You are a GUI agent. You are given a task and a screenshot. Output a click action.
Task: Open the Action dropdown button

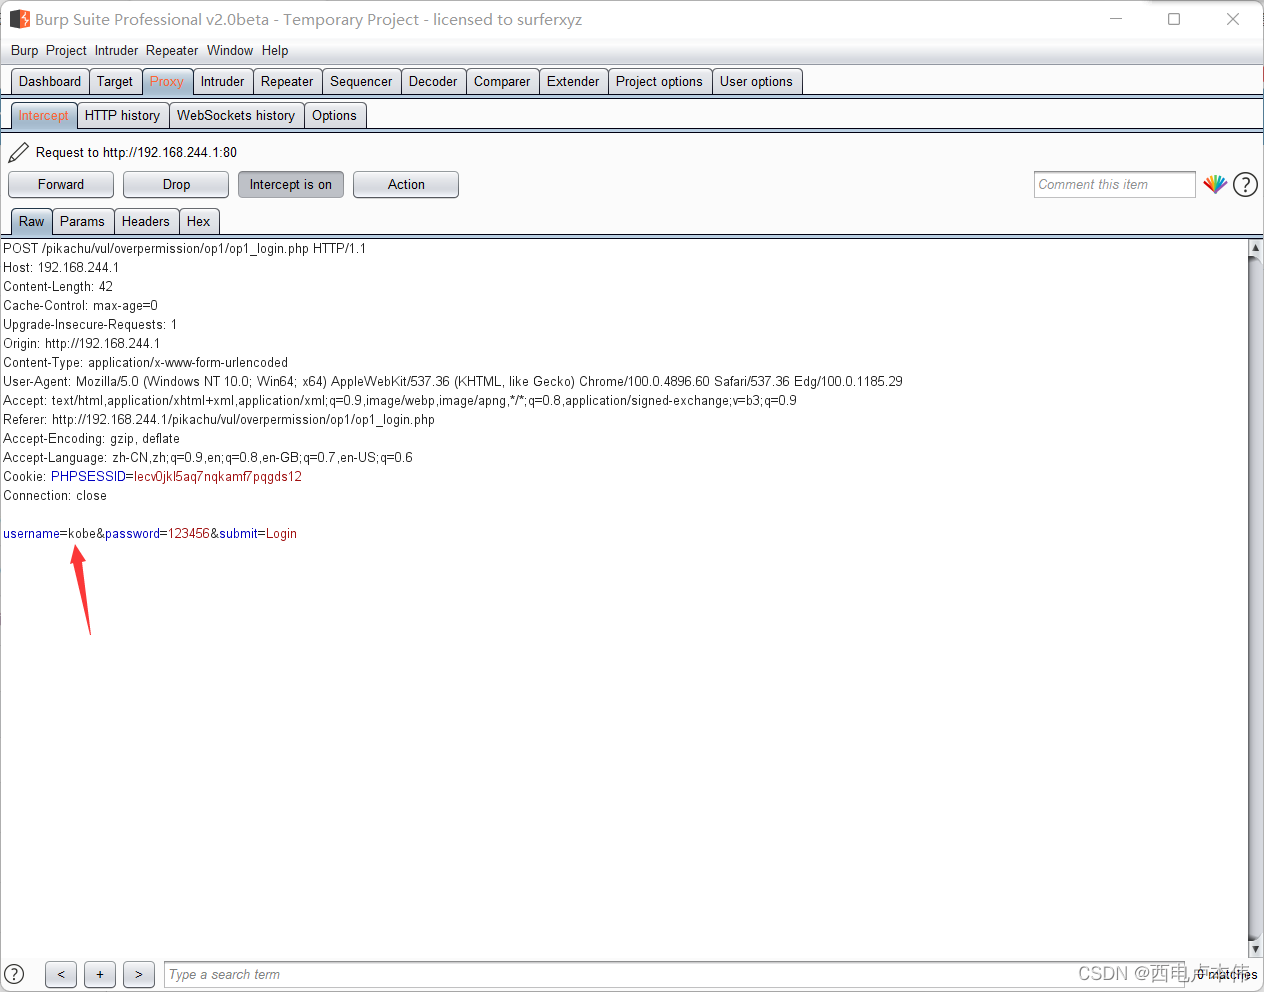[406, 185]
